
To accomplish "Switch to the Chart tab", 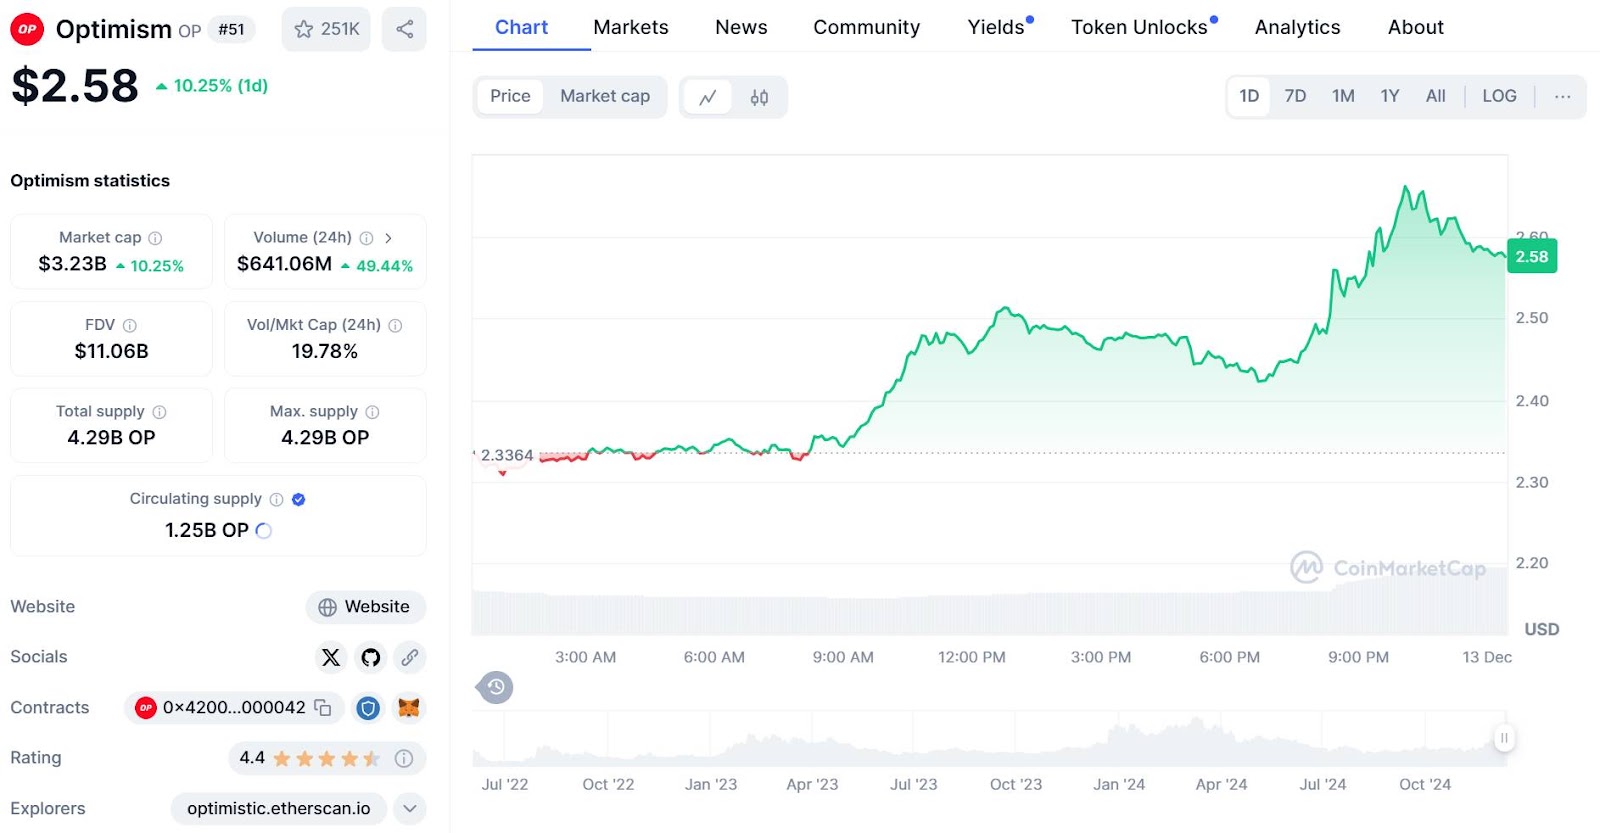I will click(x=521, y=27).
